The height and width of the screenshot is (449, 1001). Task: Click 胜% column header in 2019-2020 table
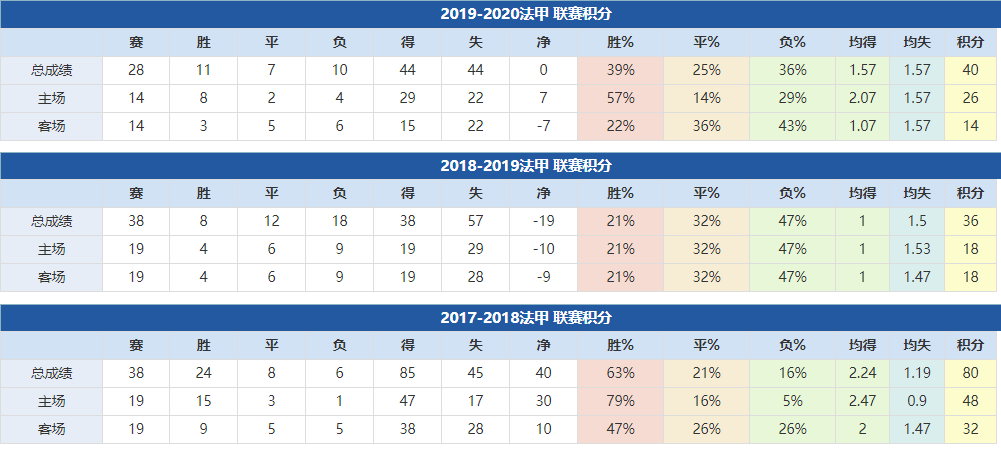point(620,42)
